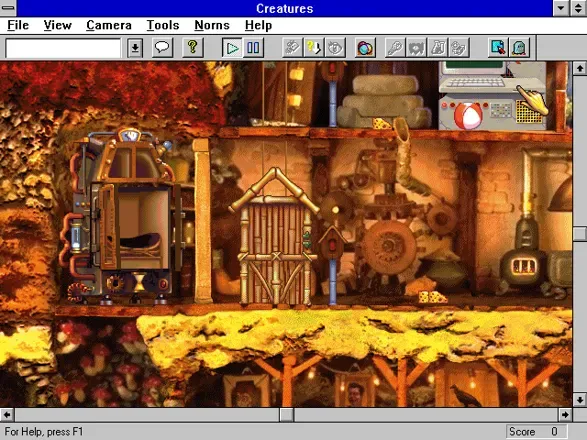Click the greyed-out tag toolbar icon

[x=292, y=48]
